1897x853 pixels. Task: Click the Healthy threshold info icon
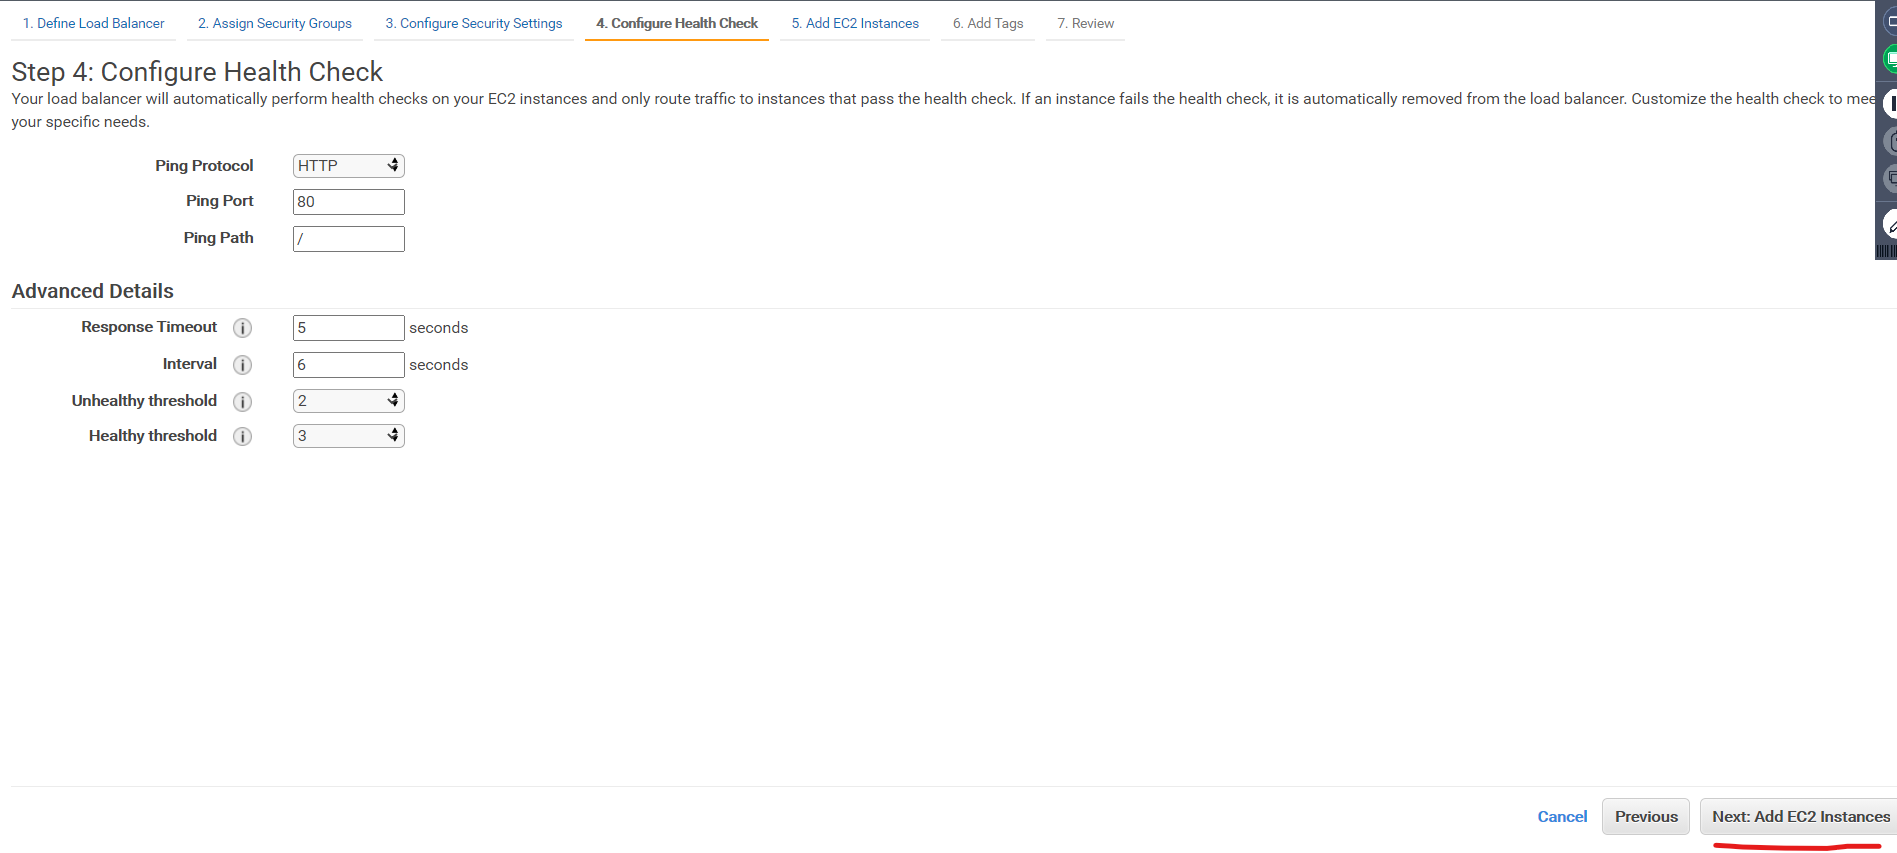point(242,437)
